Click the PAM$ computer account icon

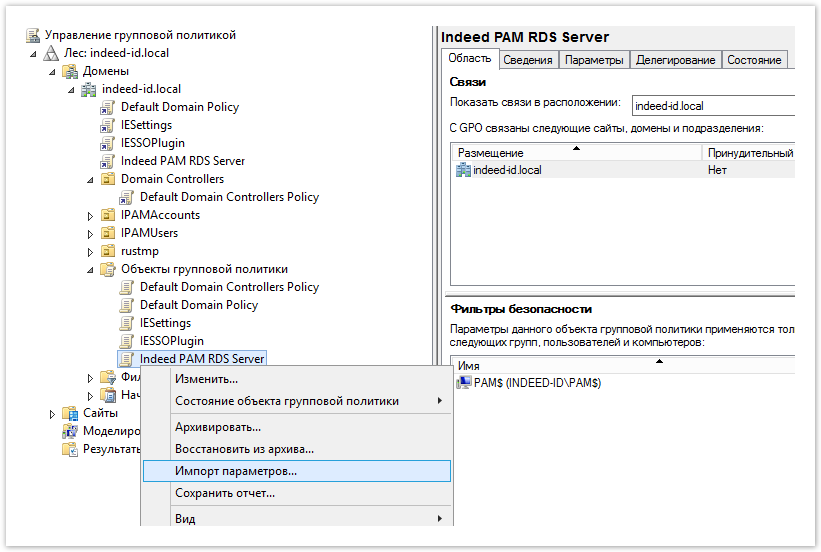(x=464, y=383)
